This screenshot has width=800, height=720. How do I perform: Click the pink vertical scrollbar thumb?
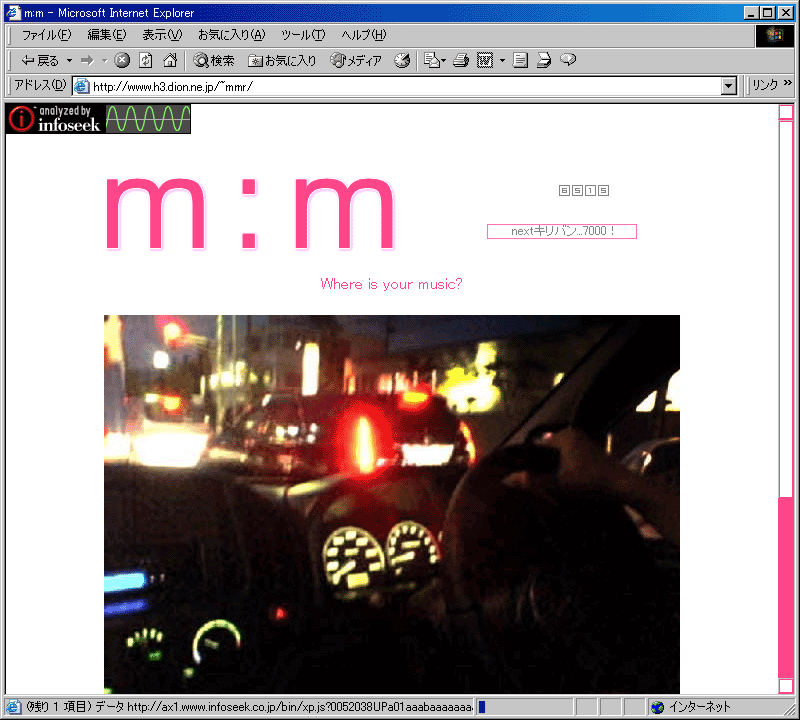click(786, 309)
